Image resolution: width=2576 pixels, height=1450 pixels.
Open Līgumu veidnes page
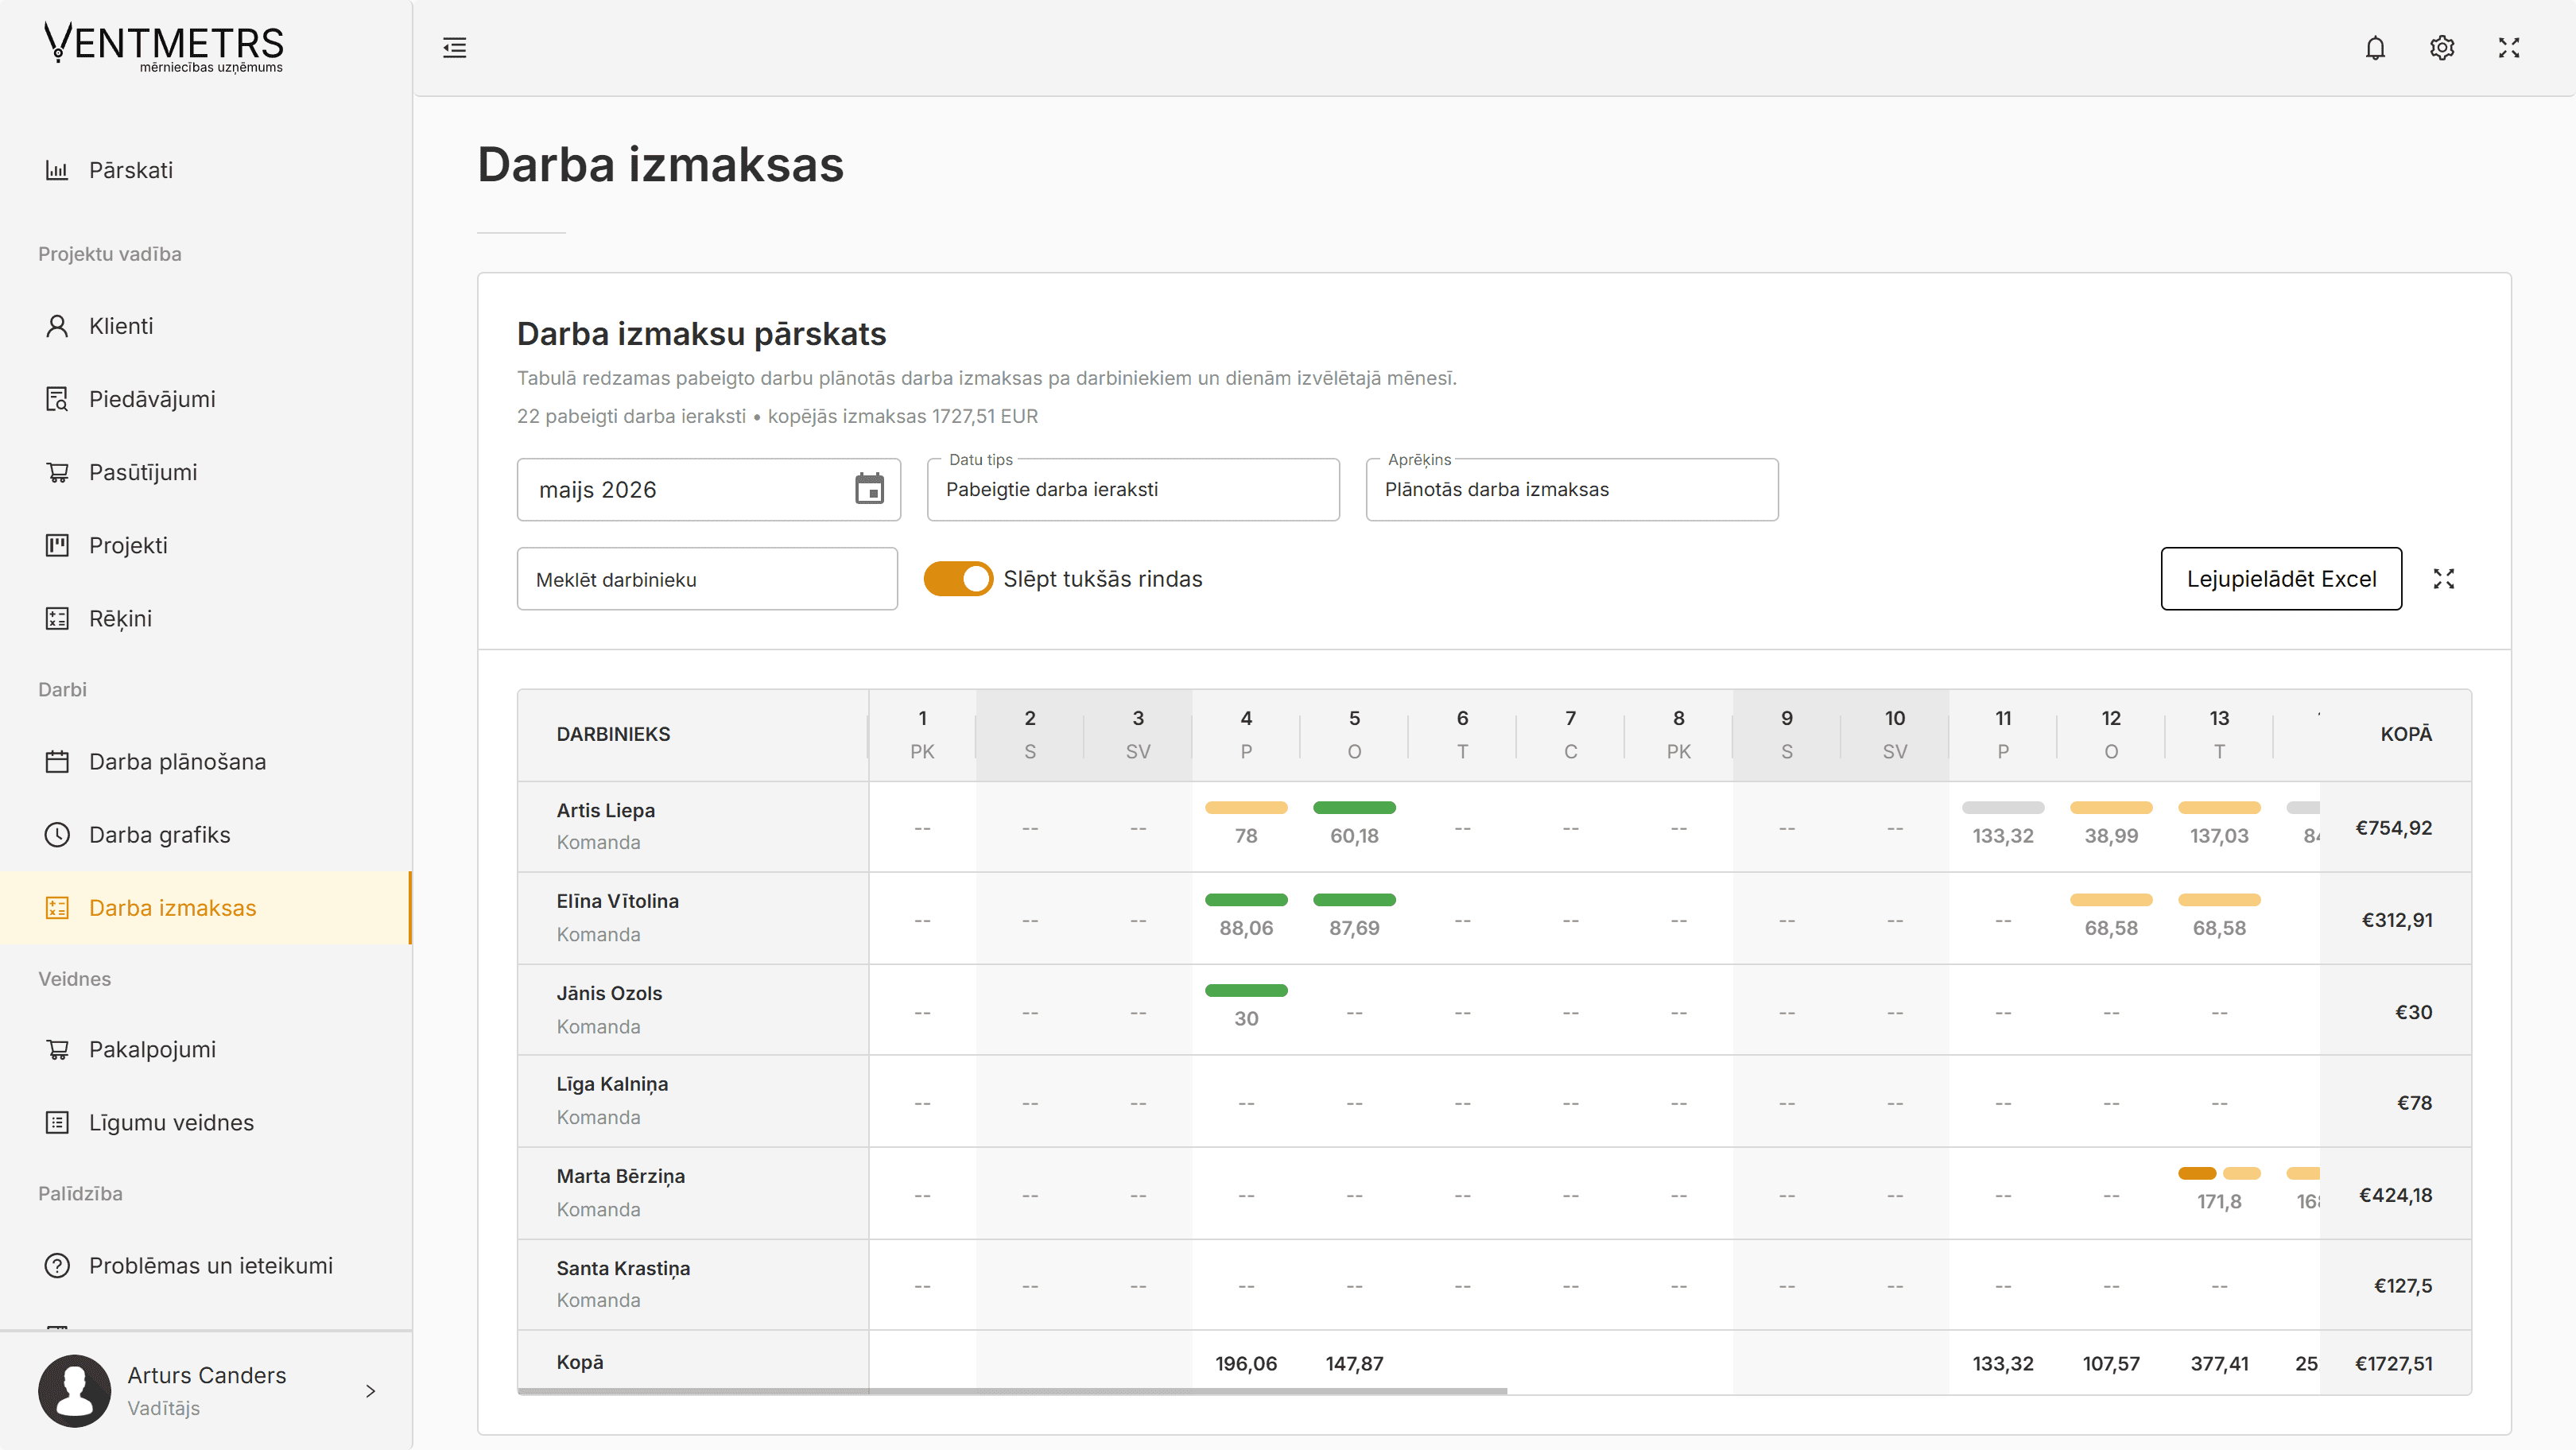205,1122
